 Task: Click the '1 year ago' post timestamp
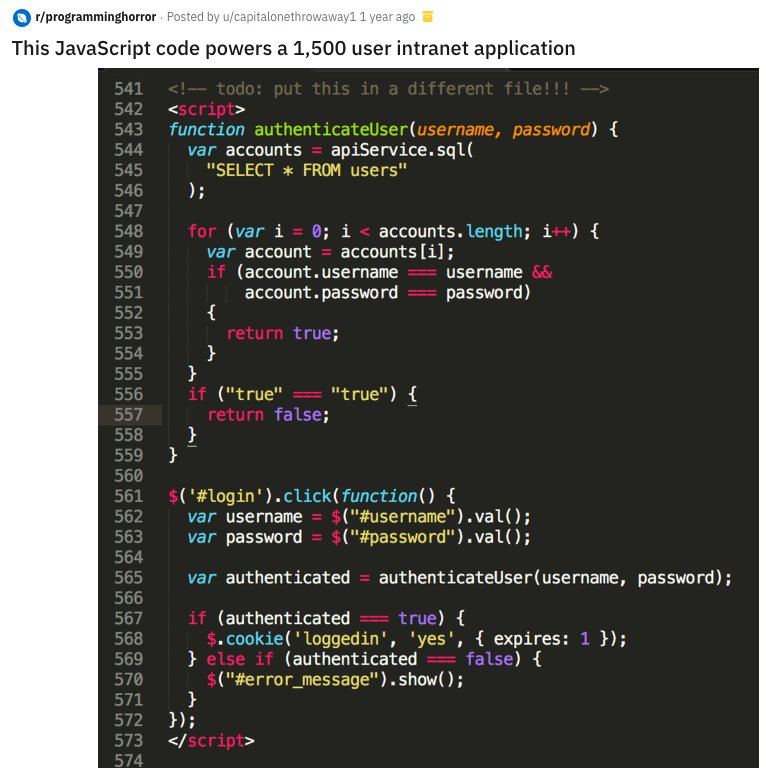[387, 17]
